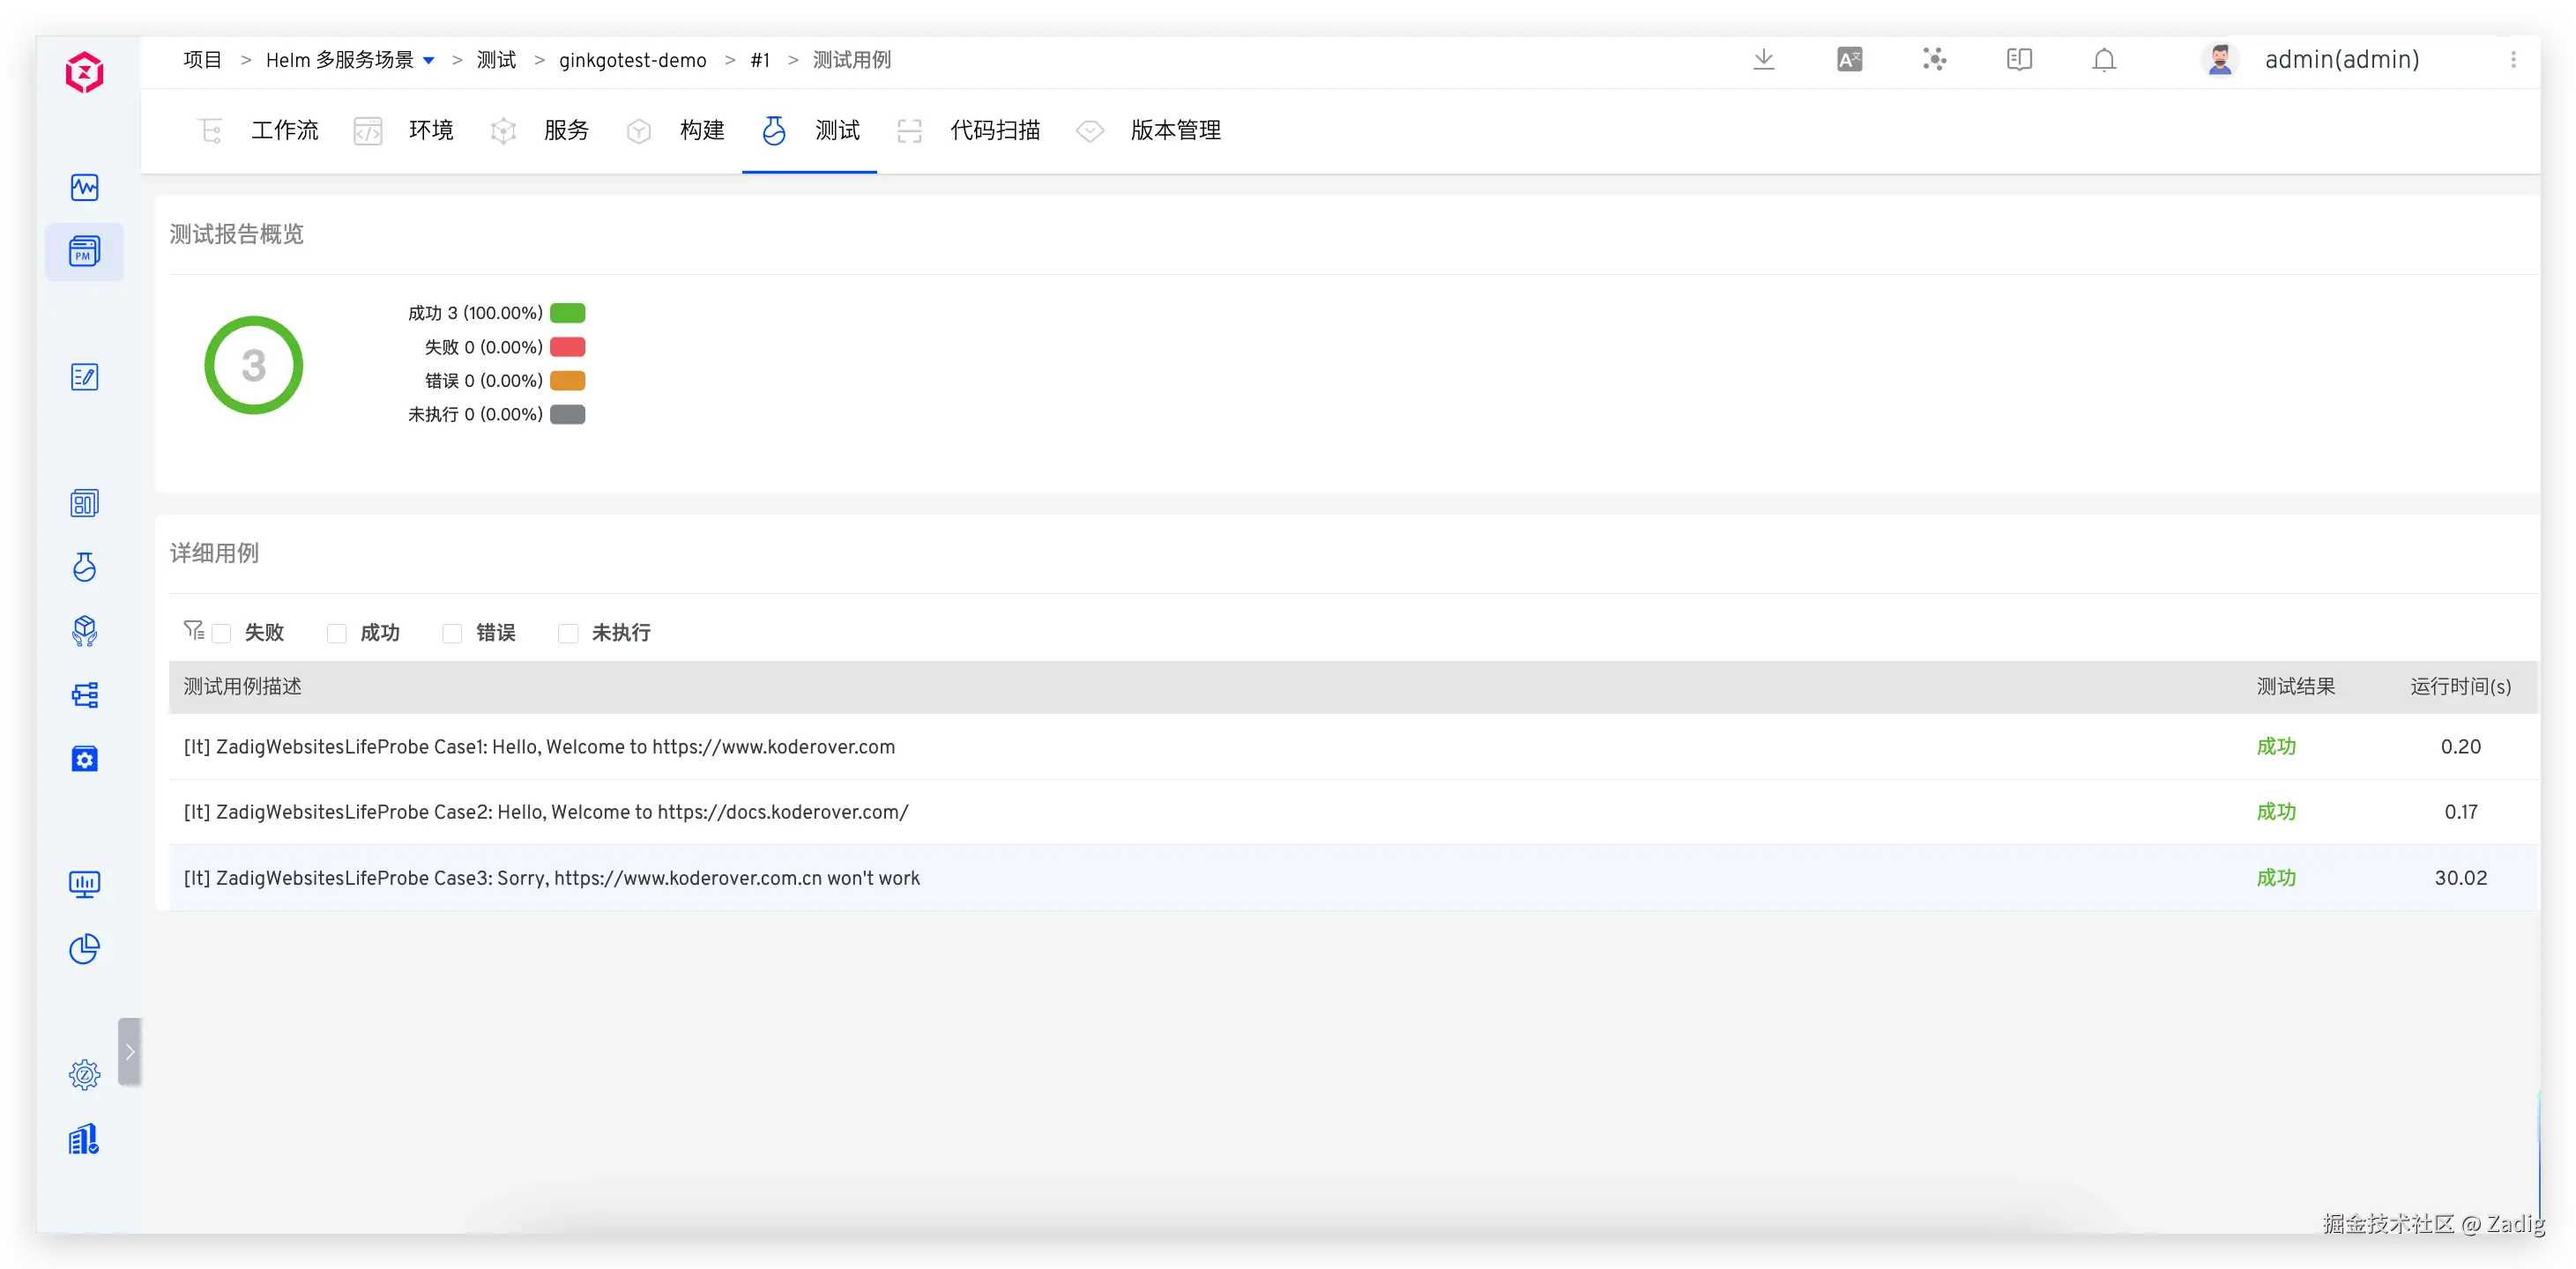Viewport: 2576px width, 1269px height.
Task: Open the language translation icon
Action: coord(1849,60)
